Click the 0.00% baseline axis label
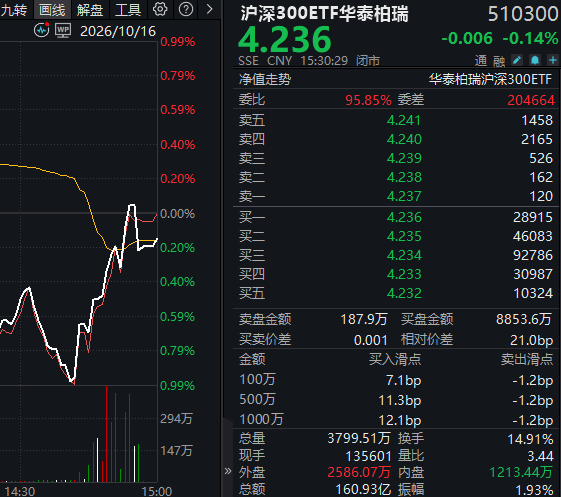 click(177, 214)
